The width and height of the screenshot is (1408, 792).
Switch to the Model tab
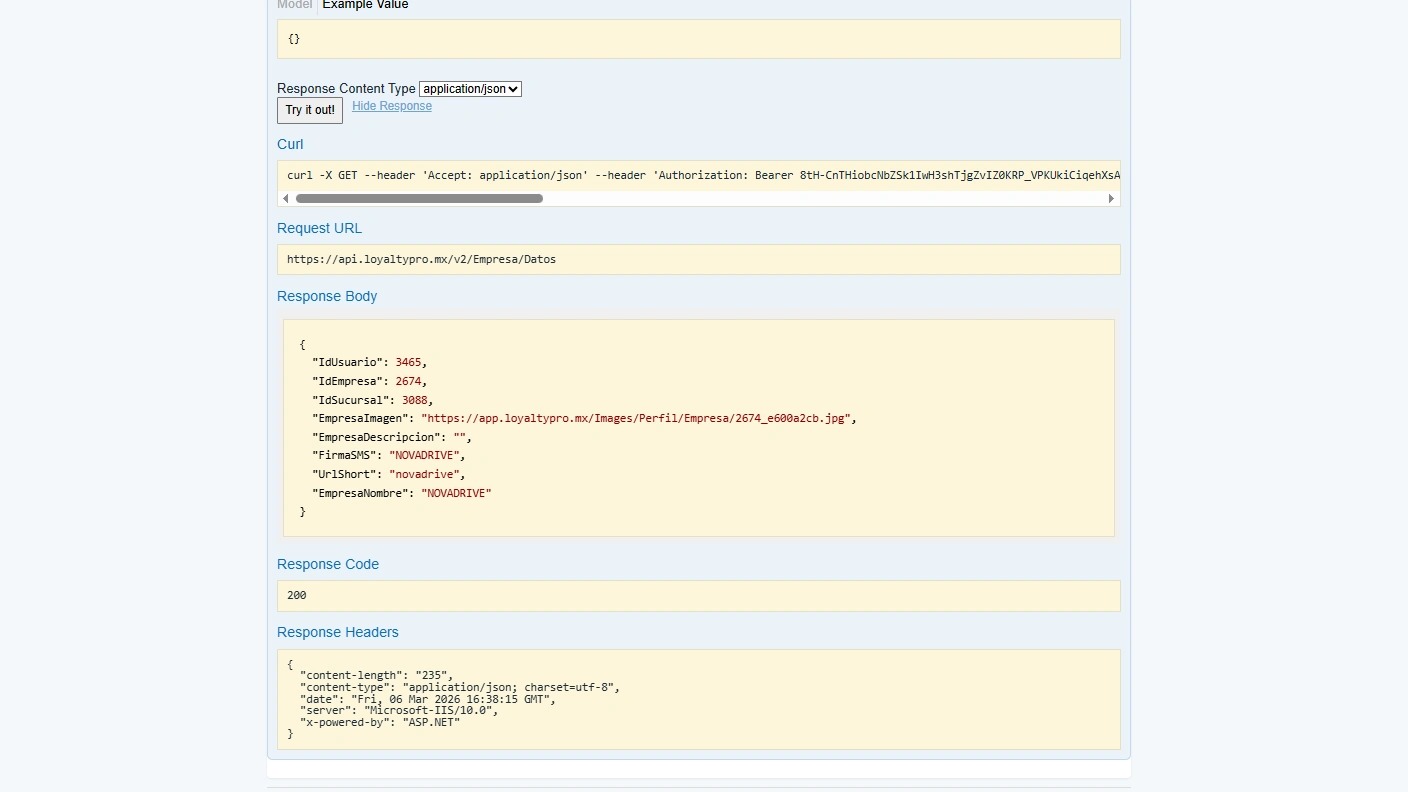[295, 5]
